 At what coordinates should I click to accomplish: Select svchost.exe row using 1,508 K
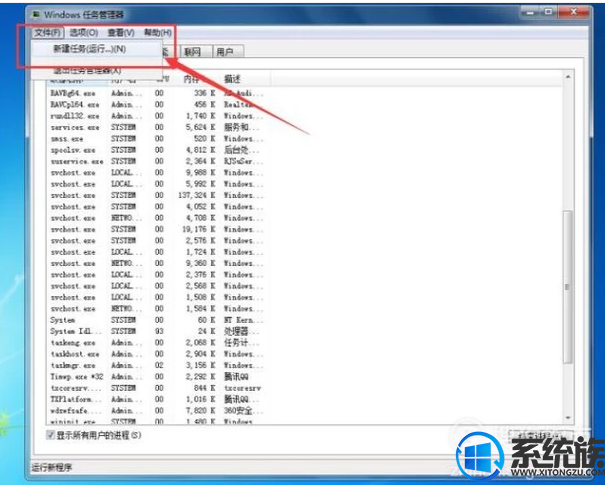[157, 297]
